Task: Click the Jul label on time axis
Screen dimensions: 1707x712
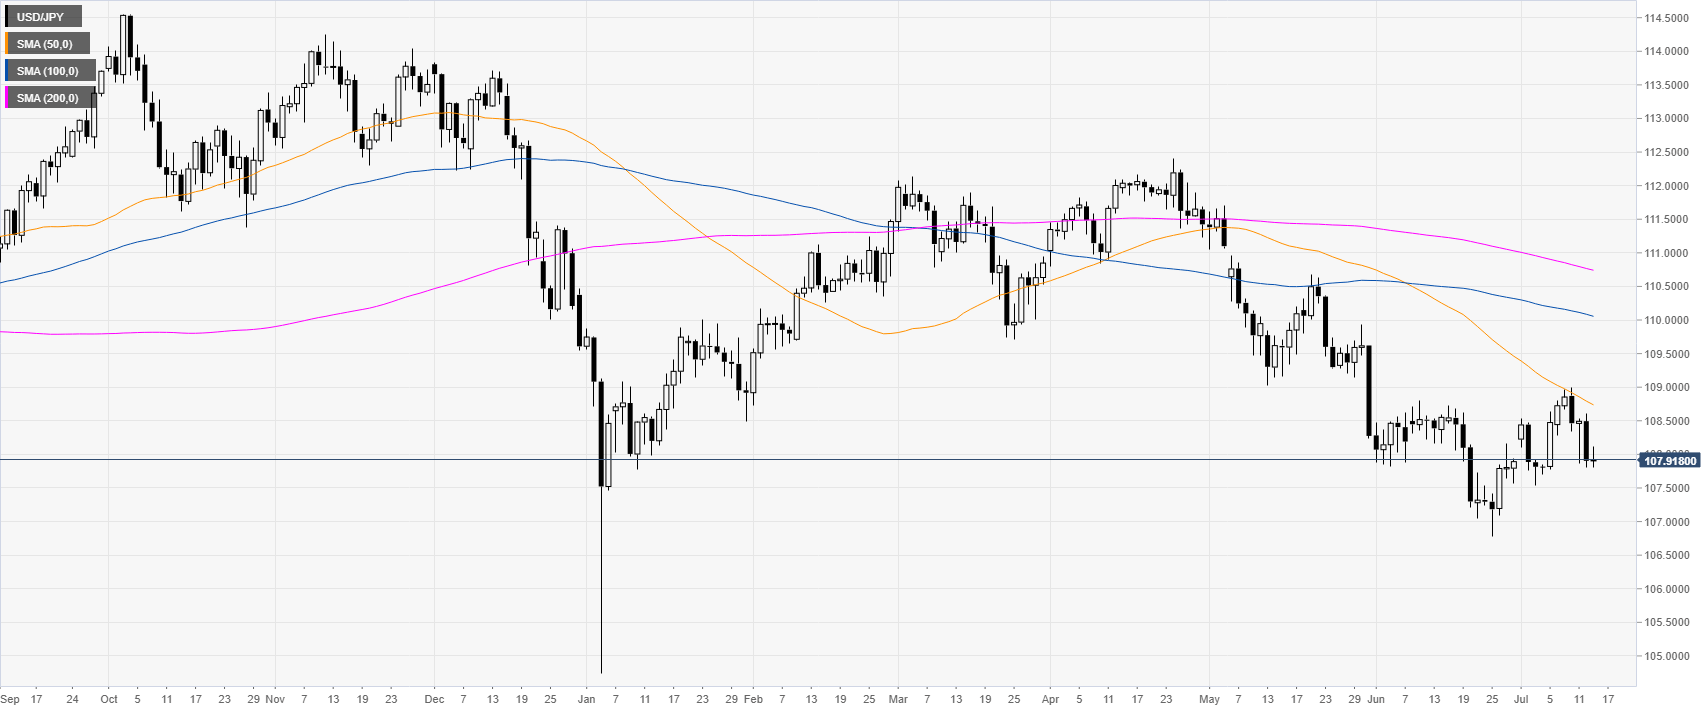Action: pos(1521,699)
